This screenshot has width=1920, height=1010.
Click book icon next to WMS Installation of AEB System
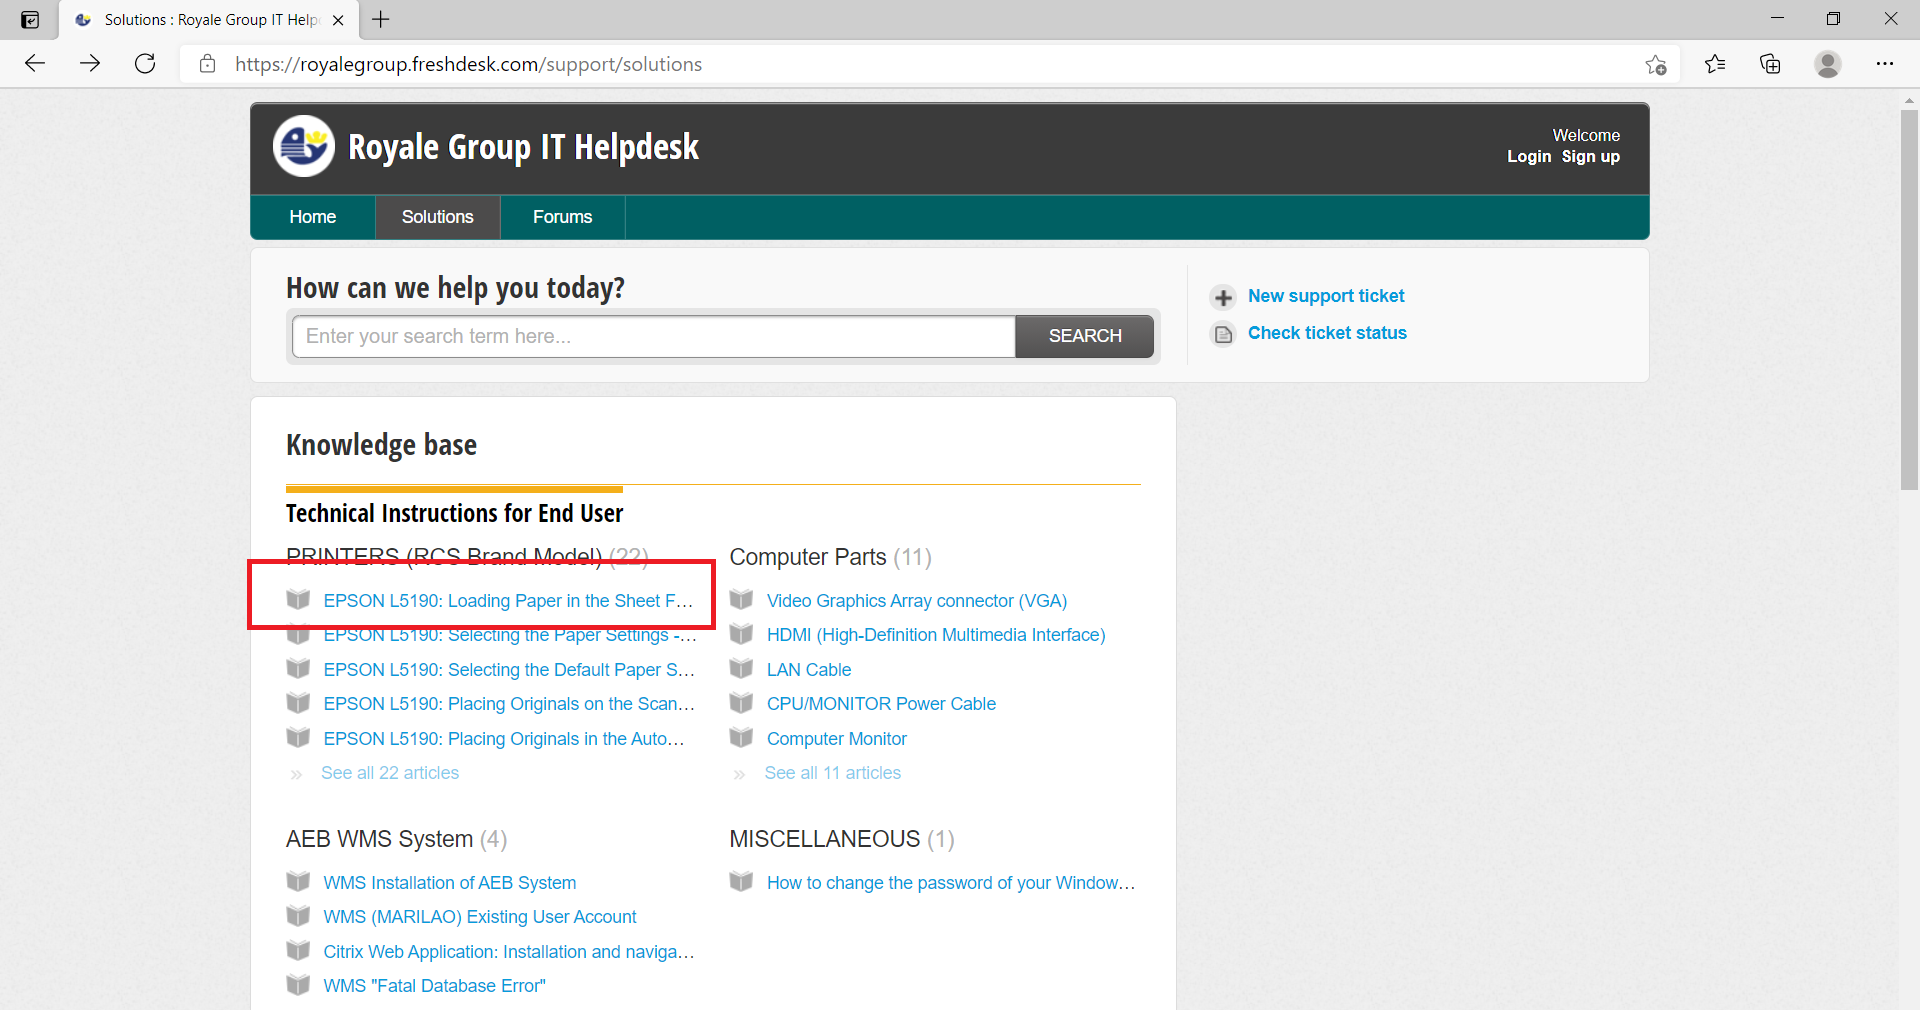(x=298, y=882)
